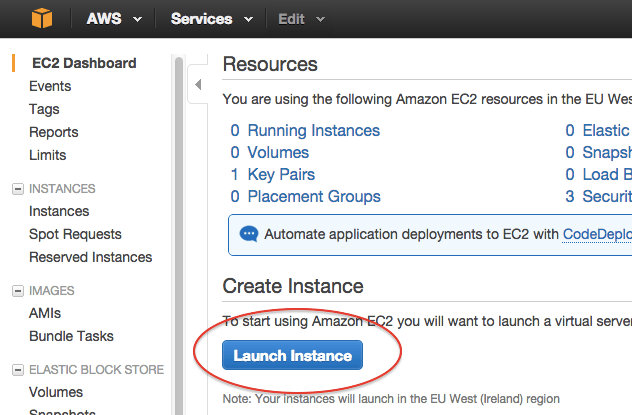
Task: Open the Load Balancers link in Resources
Action: [607, 174]
